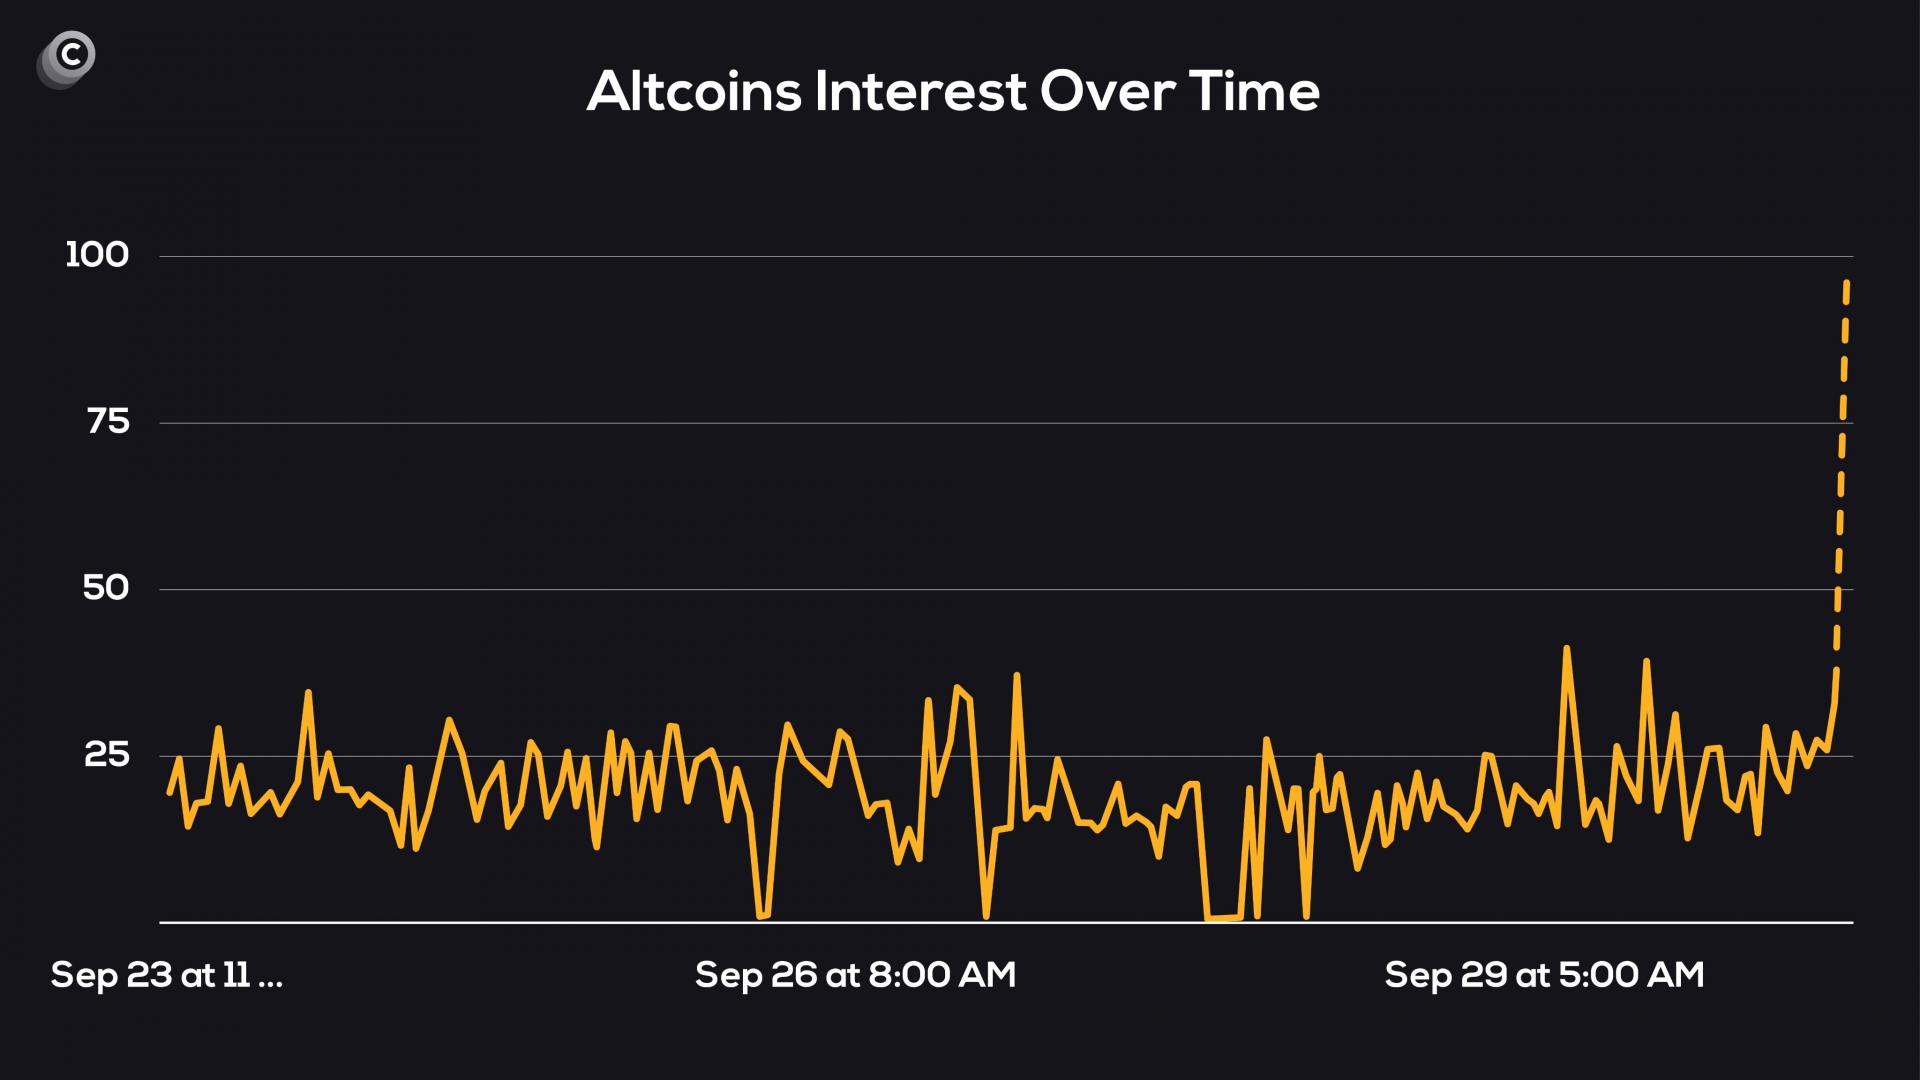Click the tallest peak near the chart's left side
1920x1080 pixels.
point(308,691)
